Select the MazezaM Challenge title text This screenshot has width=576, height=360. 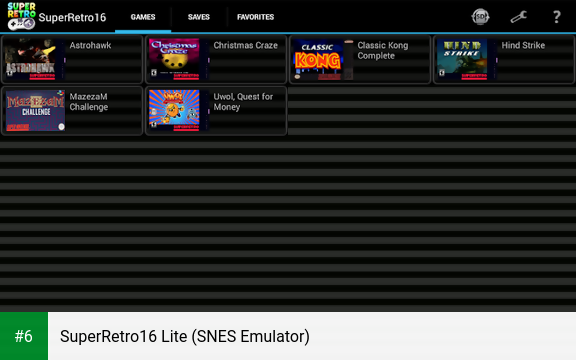[x=89, y=102]
